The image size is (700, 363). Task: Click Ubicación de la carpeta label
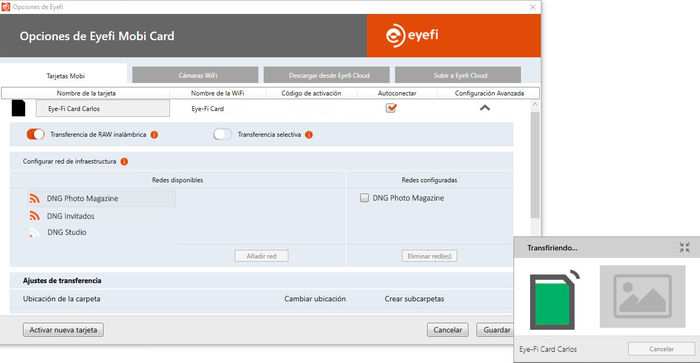pos(62,299)
